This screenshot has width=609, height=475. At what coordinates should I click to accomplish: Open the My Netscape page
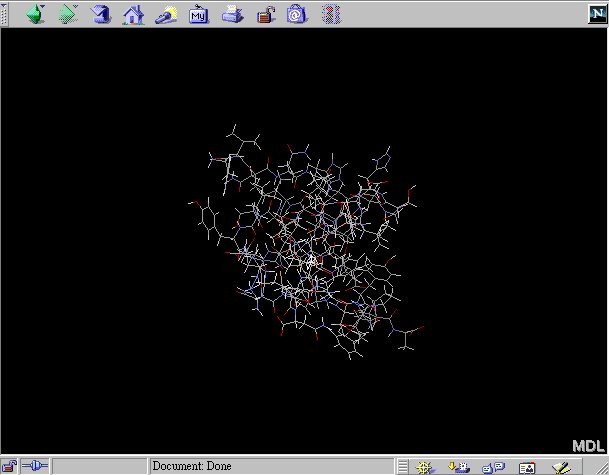(198, 14)
